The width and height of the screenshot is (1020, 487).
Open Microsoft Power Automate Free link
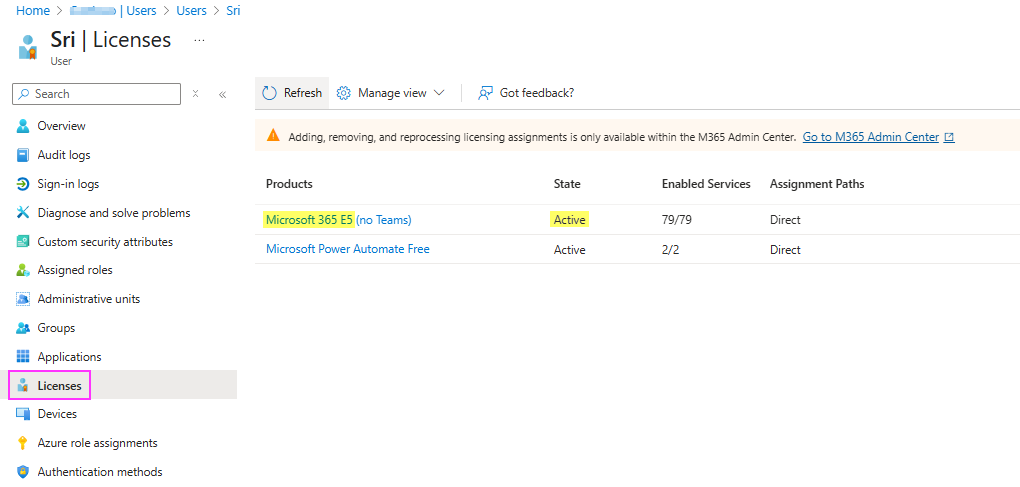tap(347, 249)
